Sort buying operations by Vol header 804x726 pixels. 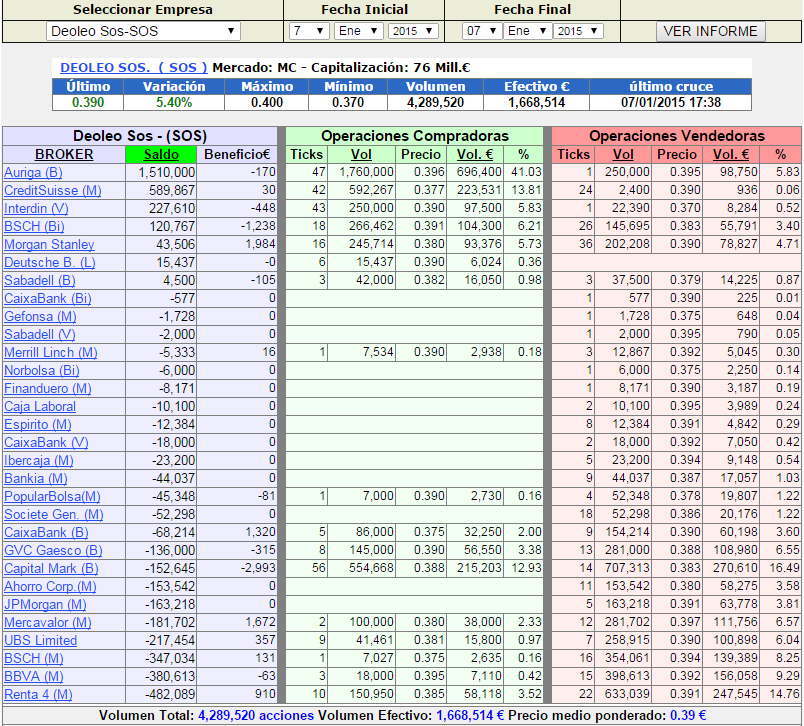point(360,154)
